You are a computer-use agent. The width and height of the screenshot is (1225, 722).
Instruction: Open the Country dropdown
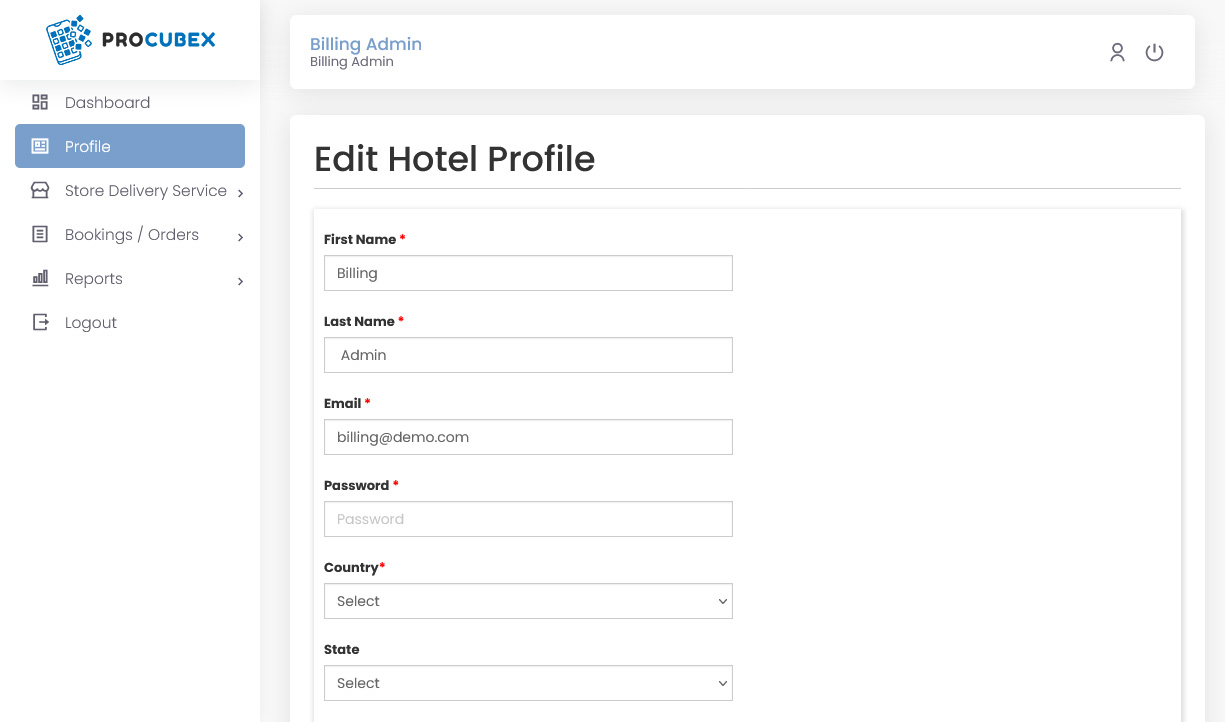coord(528,601)
